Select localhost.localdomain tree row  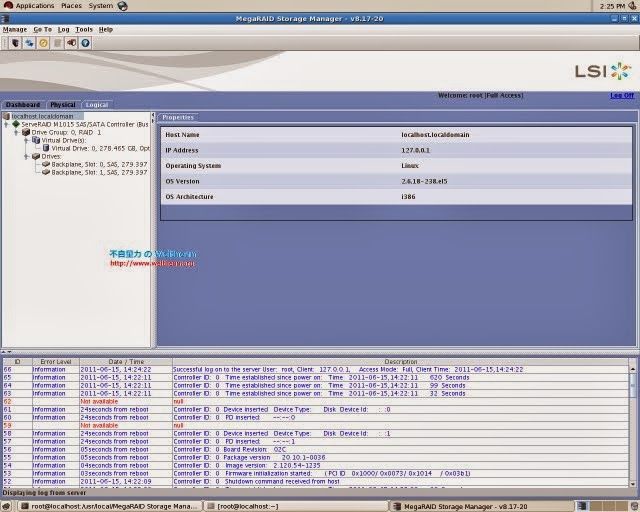(x=42, y=116)
